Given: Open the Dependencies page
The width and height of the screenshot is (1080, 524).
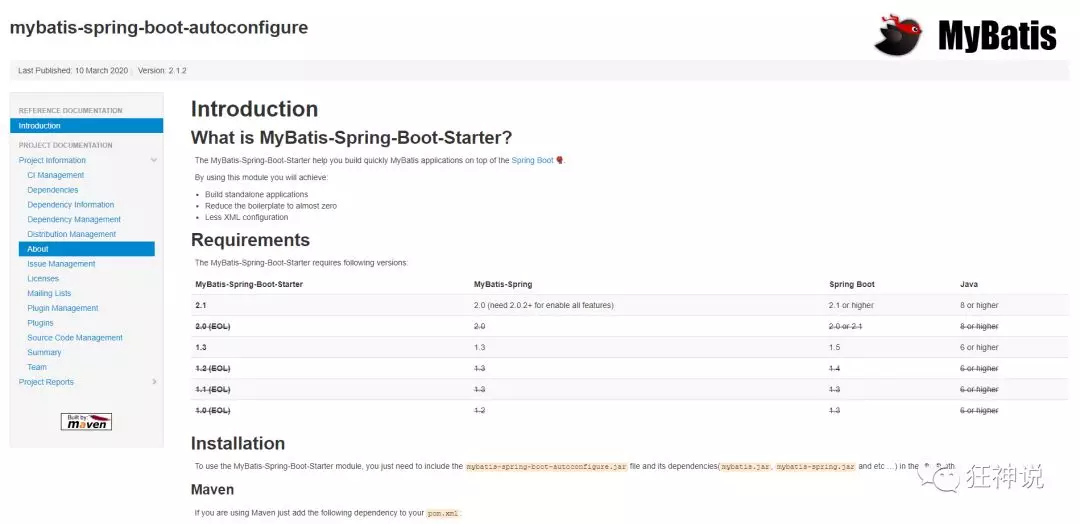Looking at the screenshot, I should point(53,190).
